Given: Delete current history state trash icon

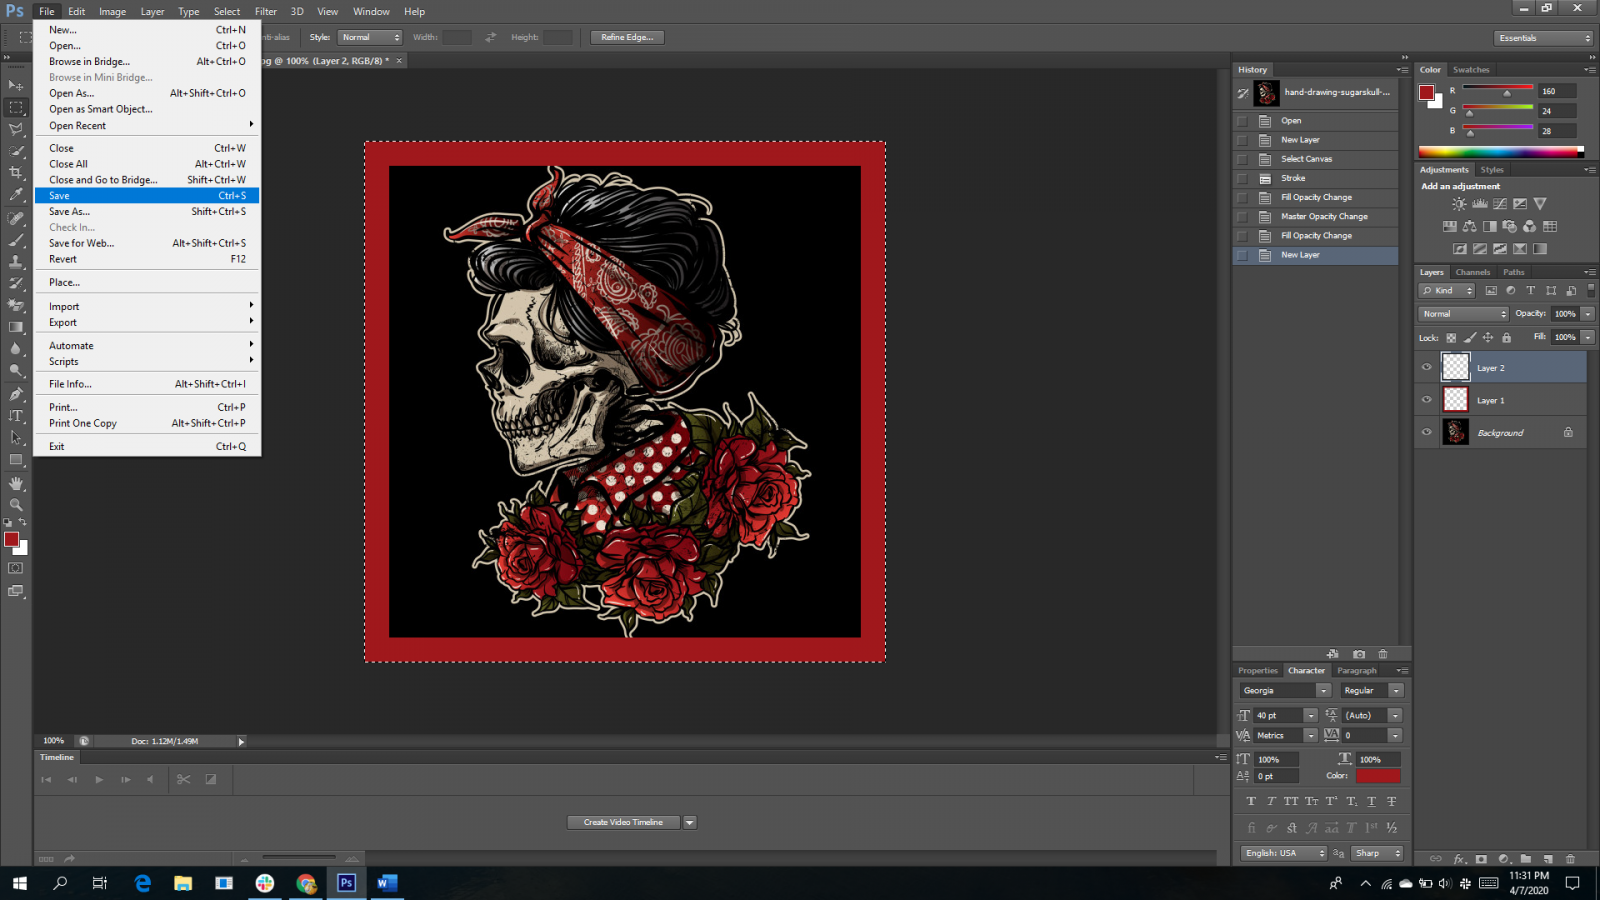Looking at the screenshot, I should coord(1383,654).
